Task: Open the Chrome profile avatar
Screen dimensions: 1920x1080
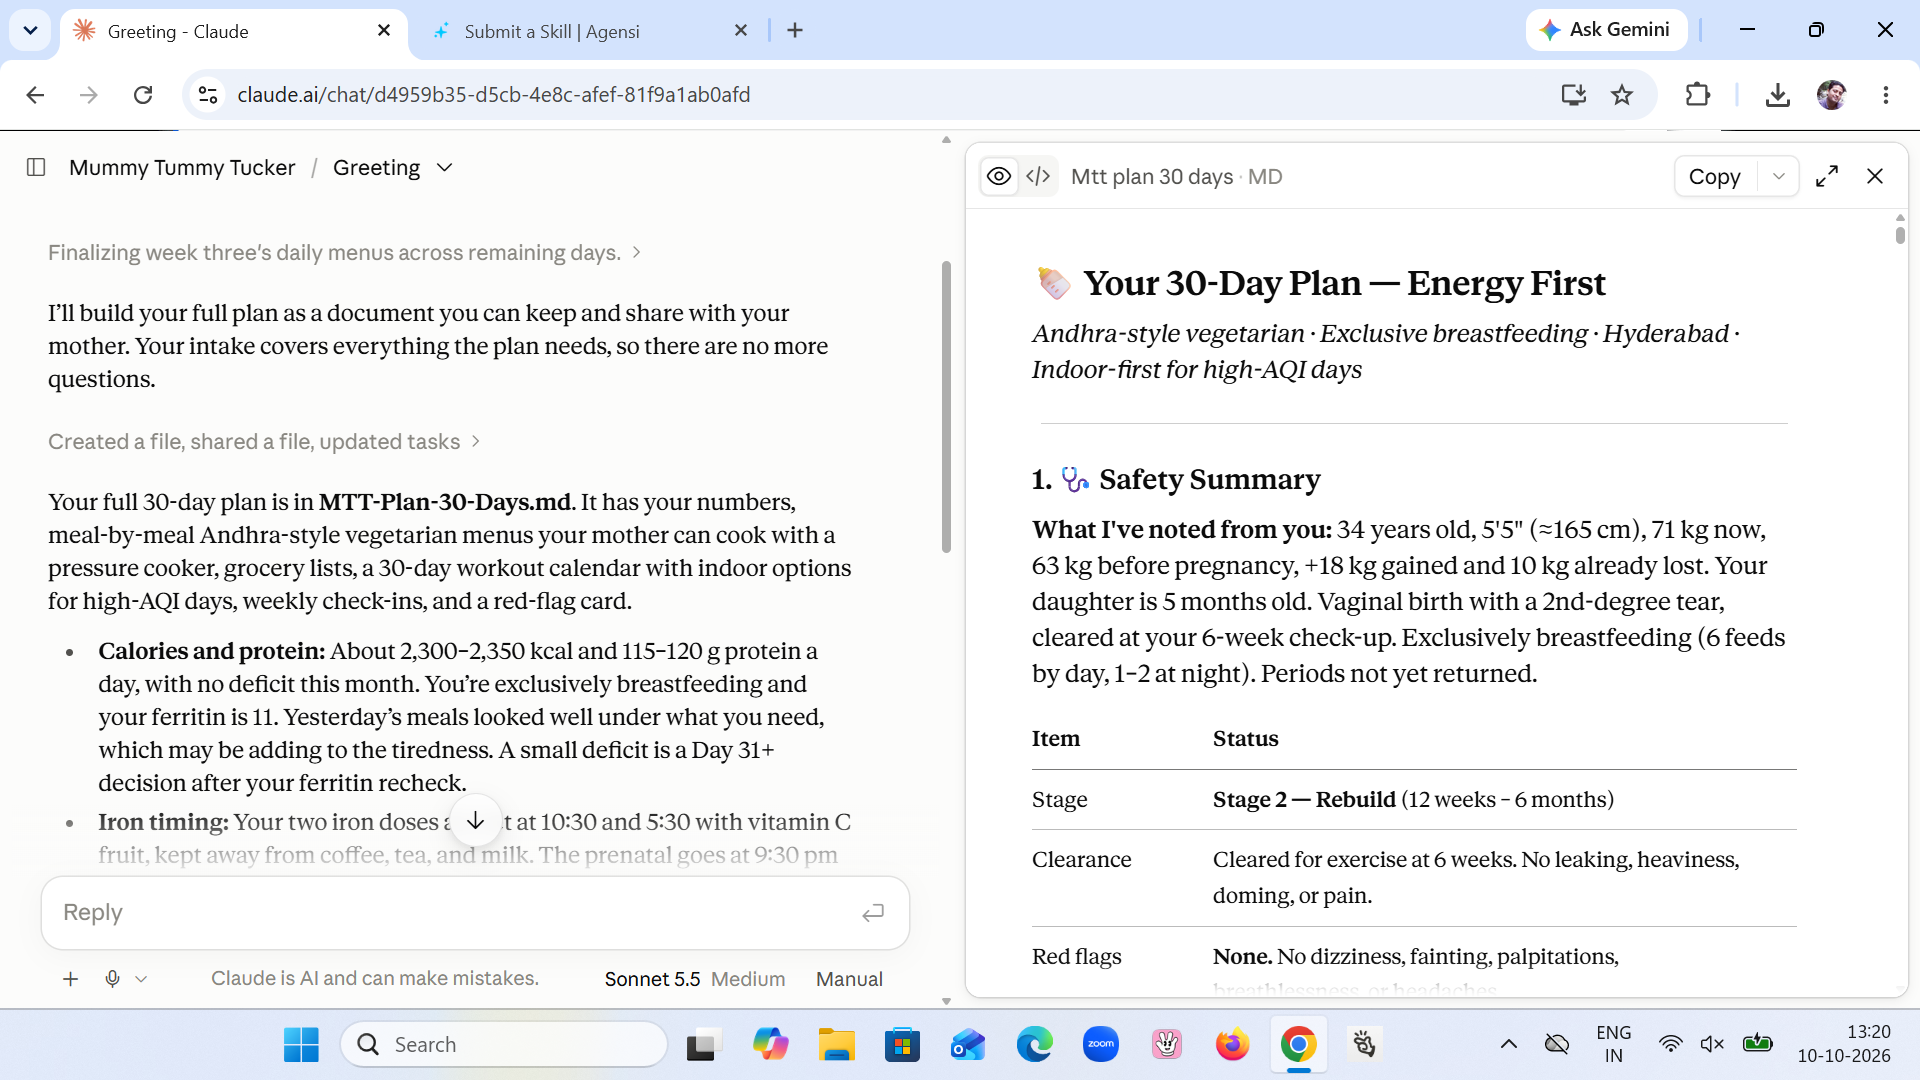Action: (1832, 95)
